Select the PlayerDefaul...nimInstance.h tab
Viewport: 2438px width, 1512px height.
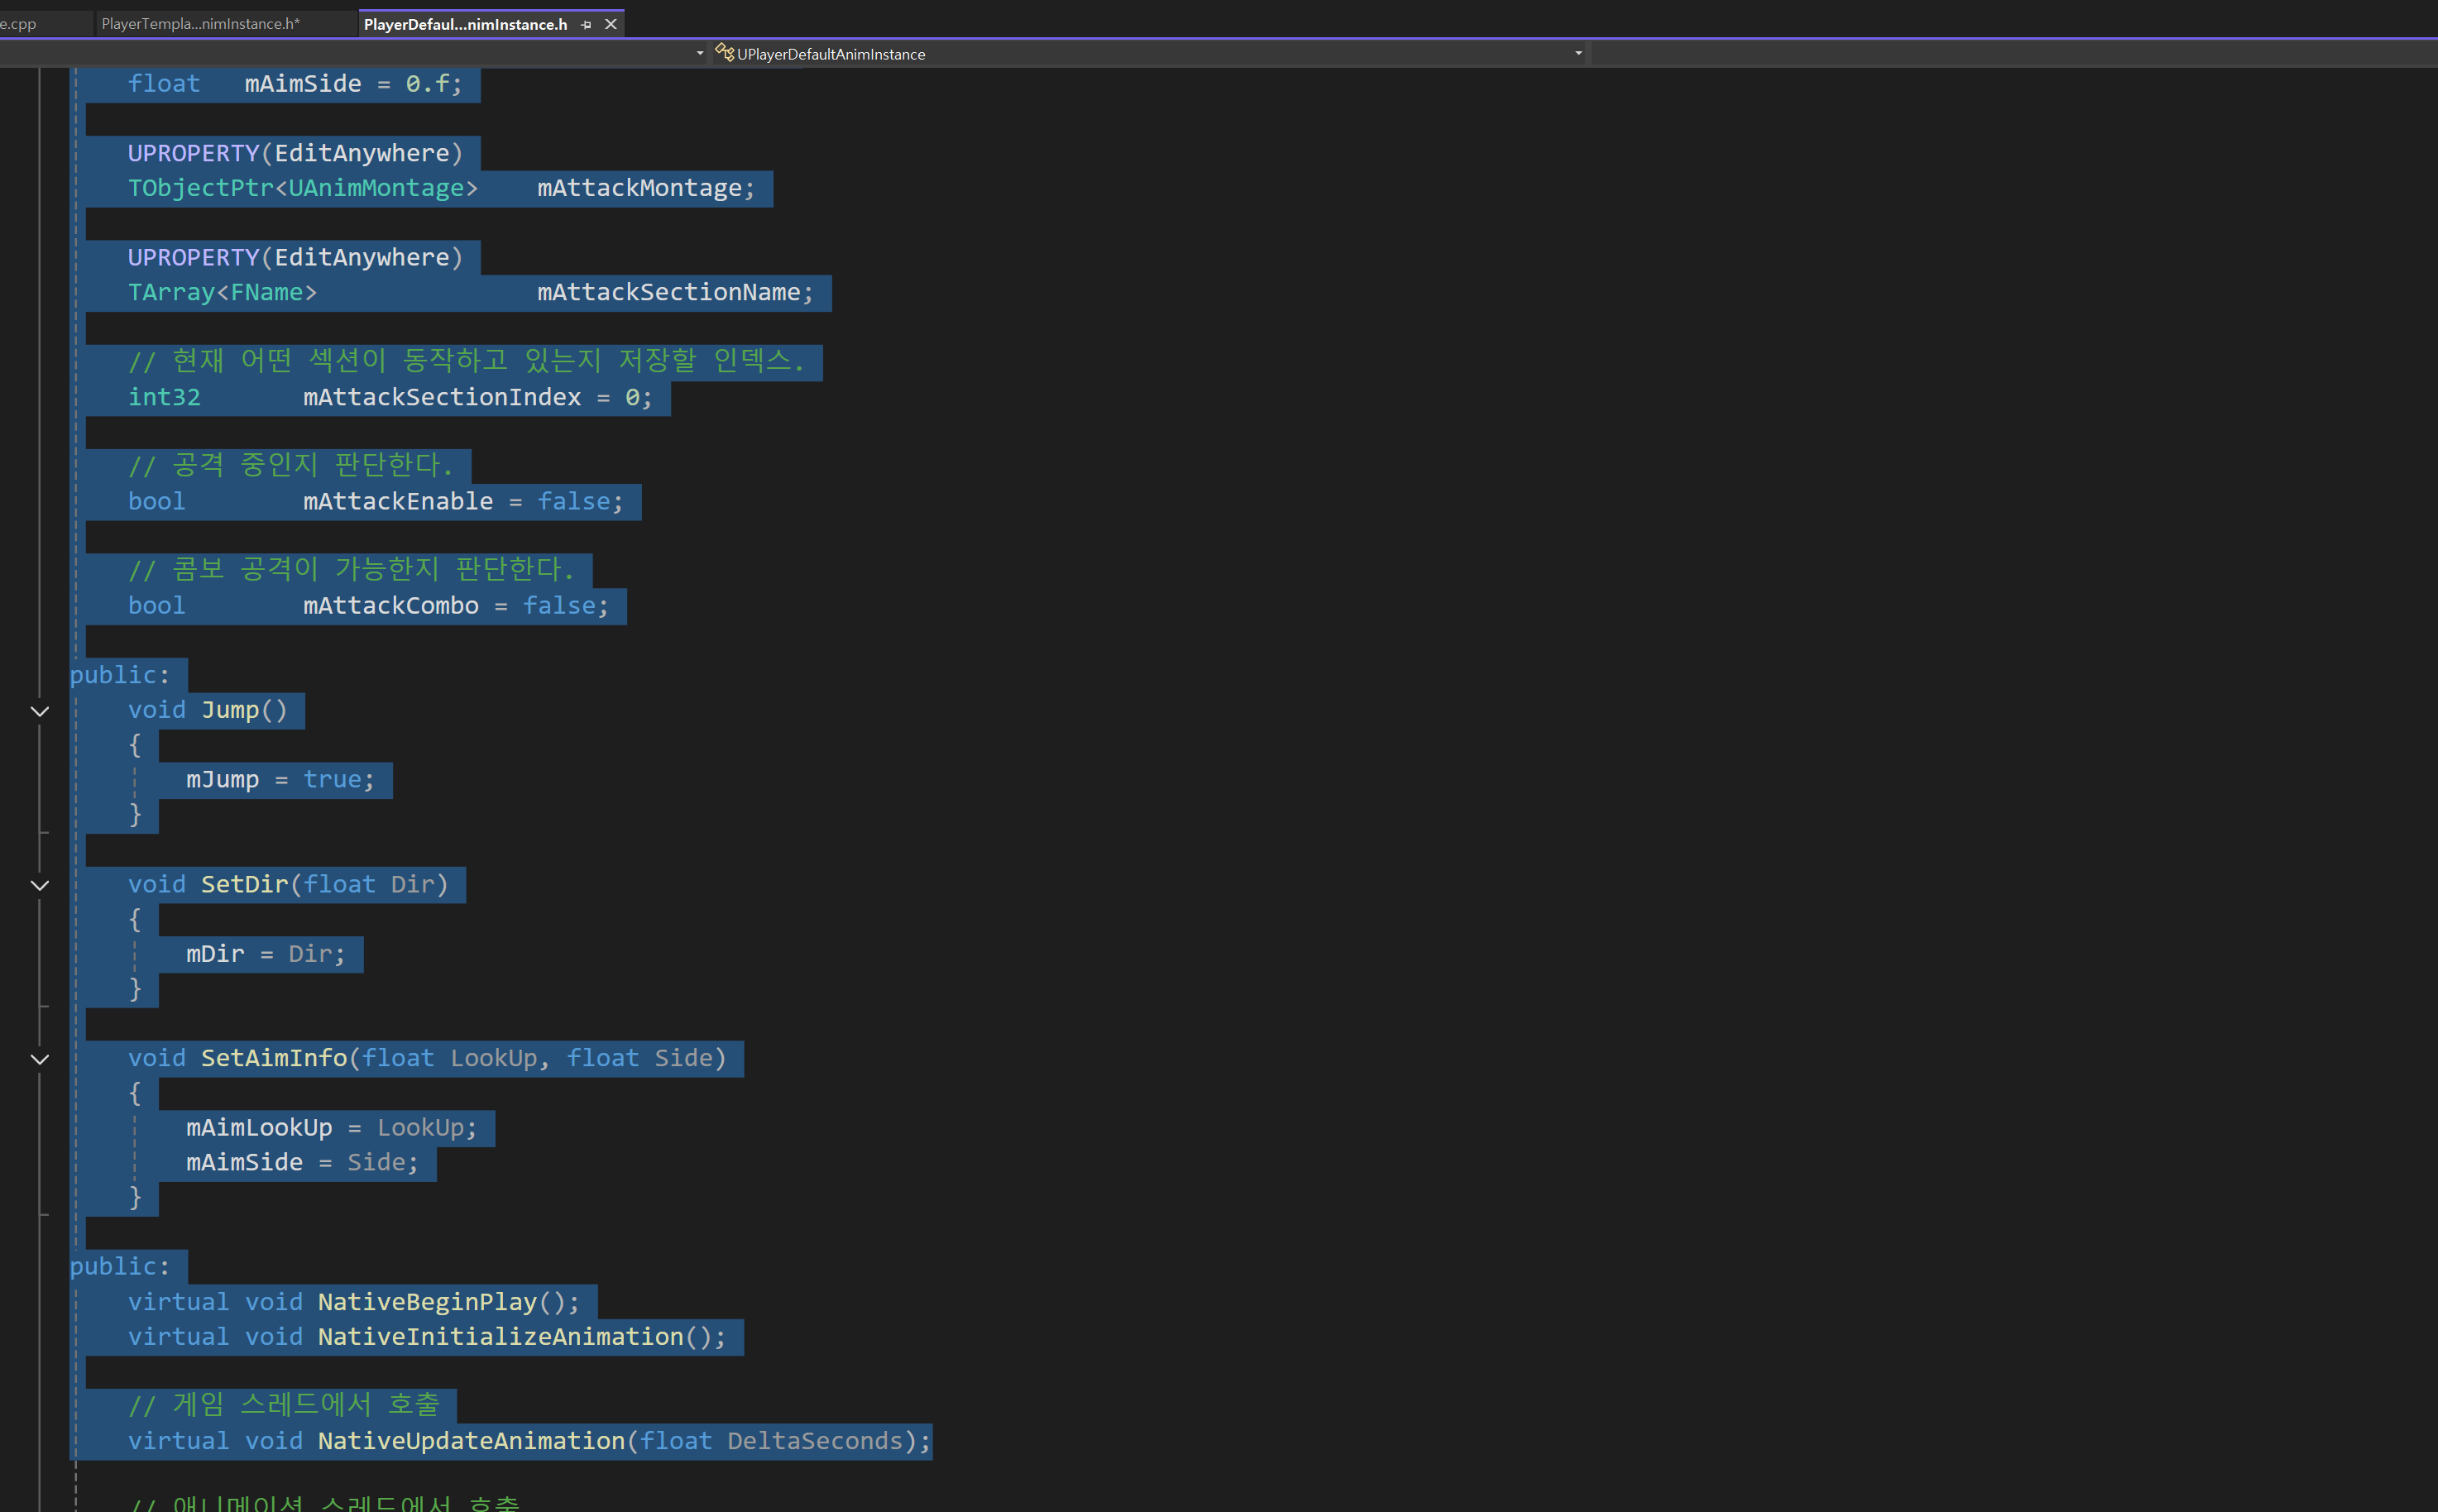point(465,24)
